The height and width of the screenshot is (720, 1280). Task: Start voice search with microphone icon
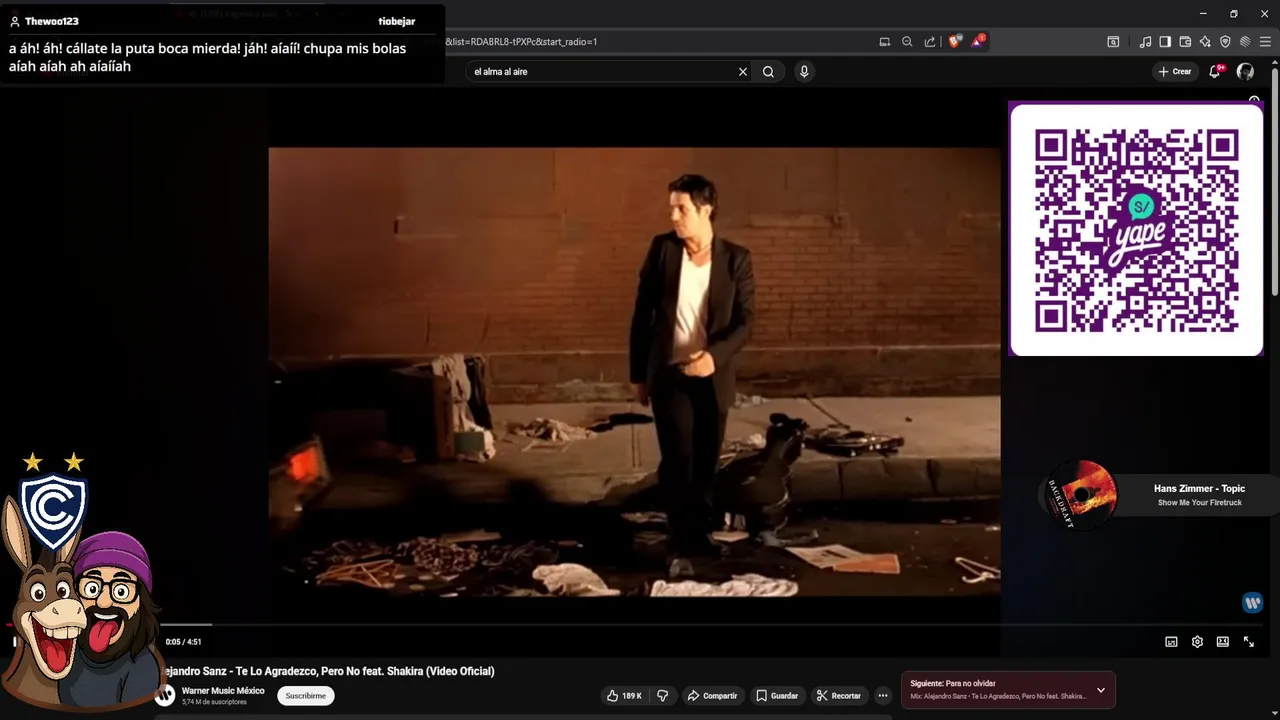(804, 72)
